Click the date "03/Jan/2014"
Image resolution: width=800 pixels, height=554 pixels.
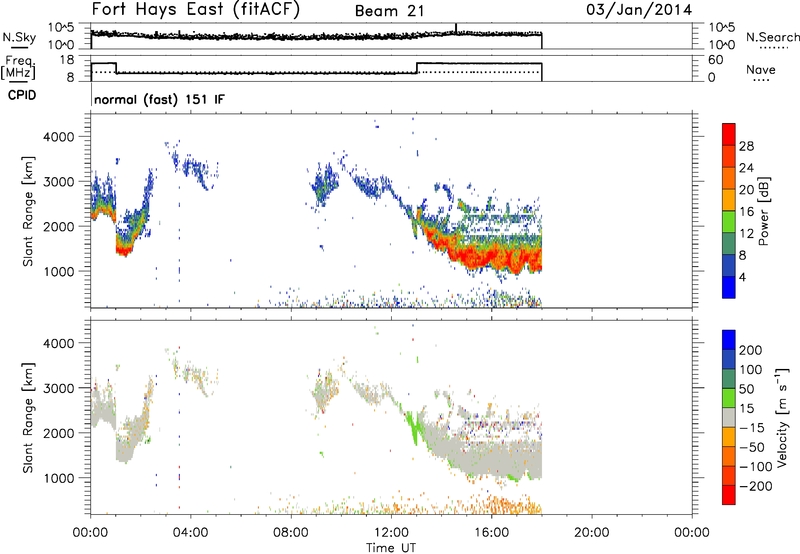[x=639, y=10]
